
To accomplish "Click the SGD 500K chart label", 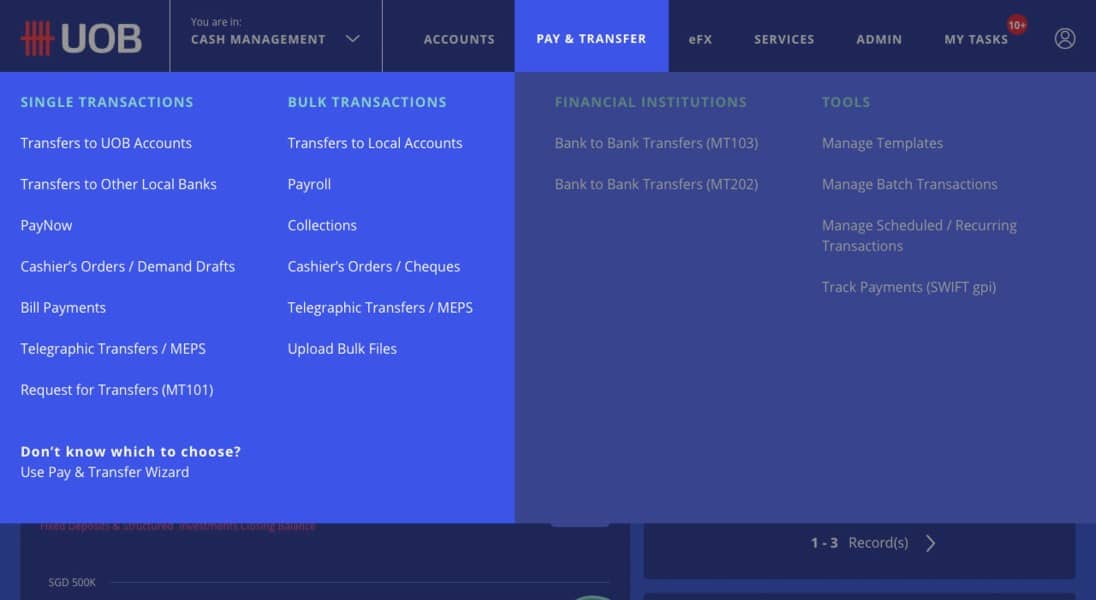I will [71, 582].
